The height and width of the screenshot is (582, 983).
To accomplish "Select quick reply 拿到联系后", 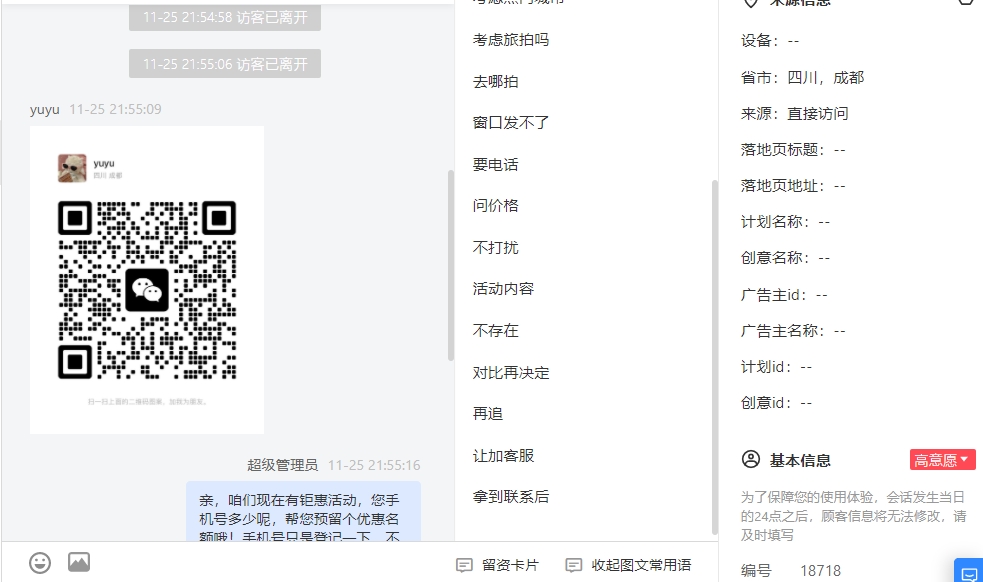I will pyautogui.click(x=511, y=497).
